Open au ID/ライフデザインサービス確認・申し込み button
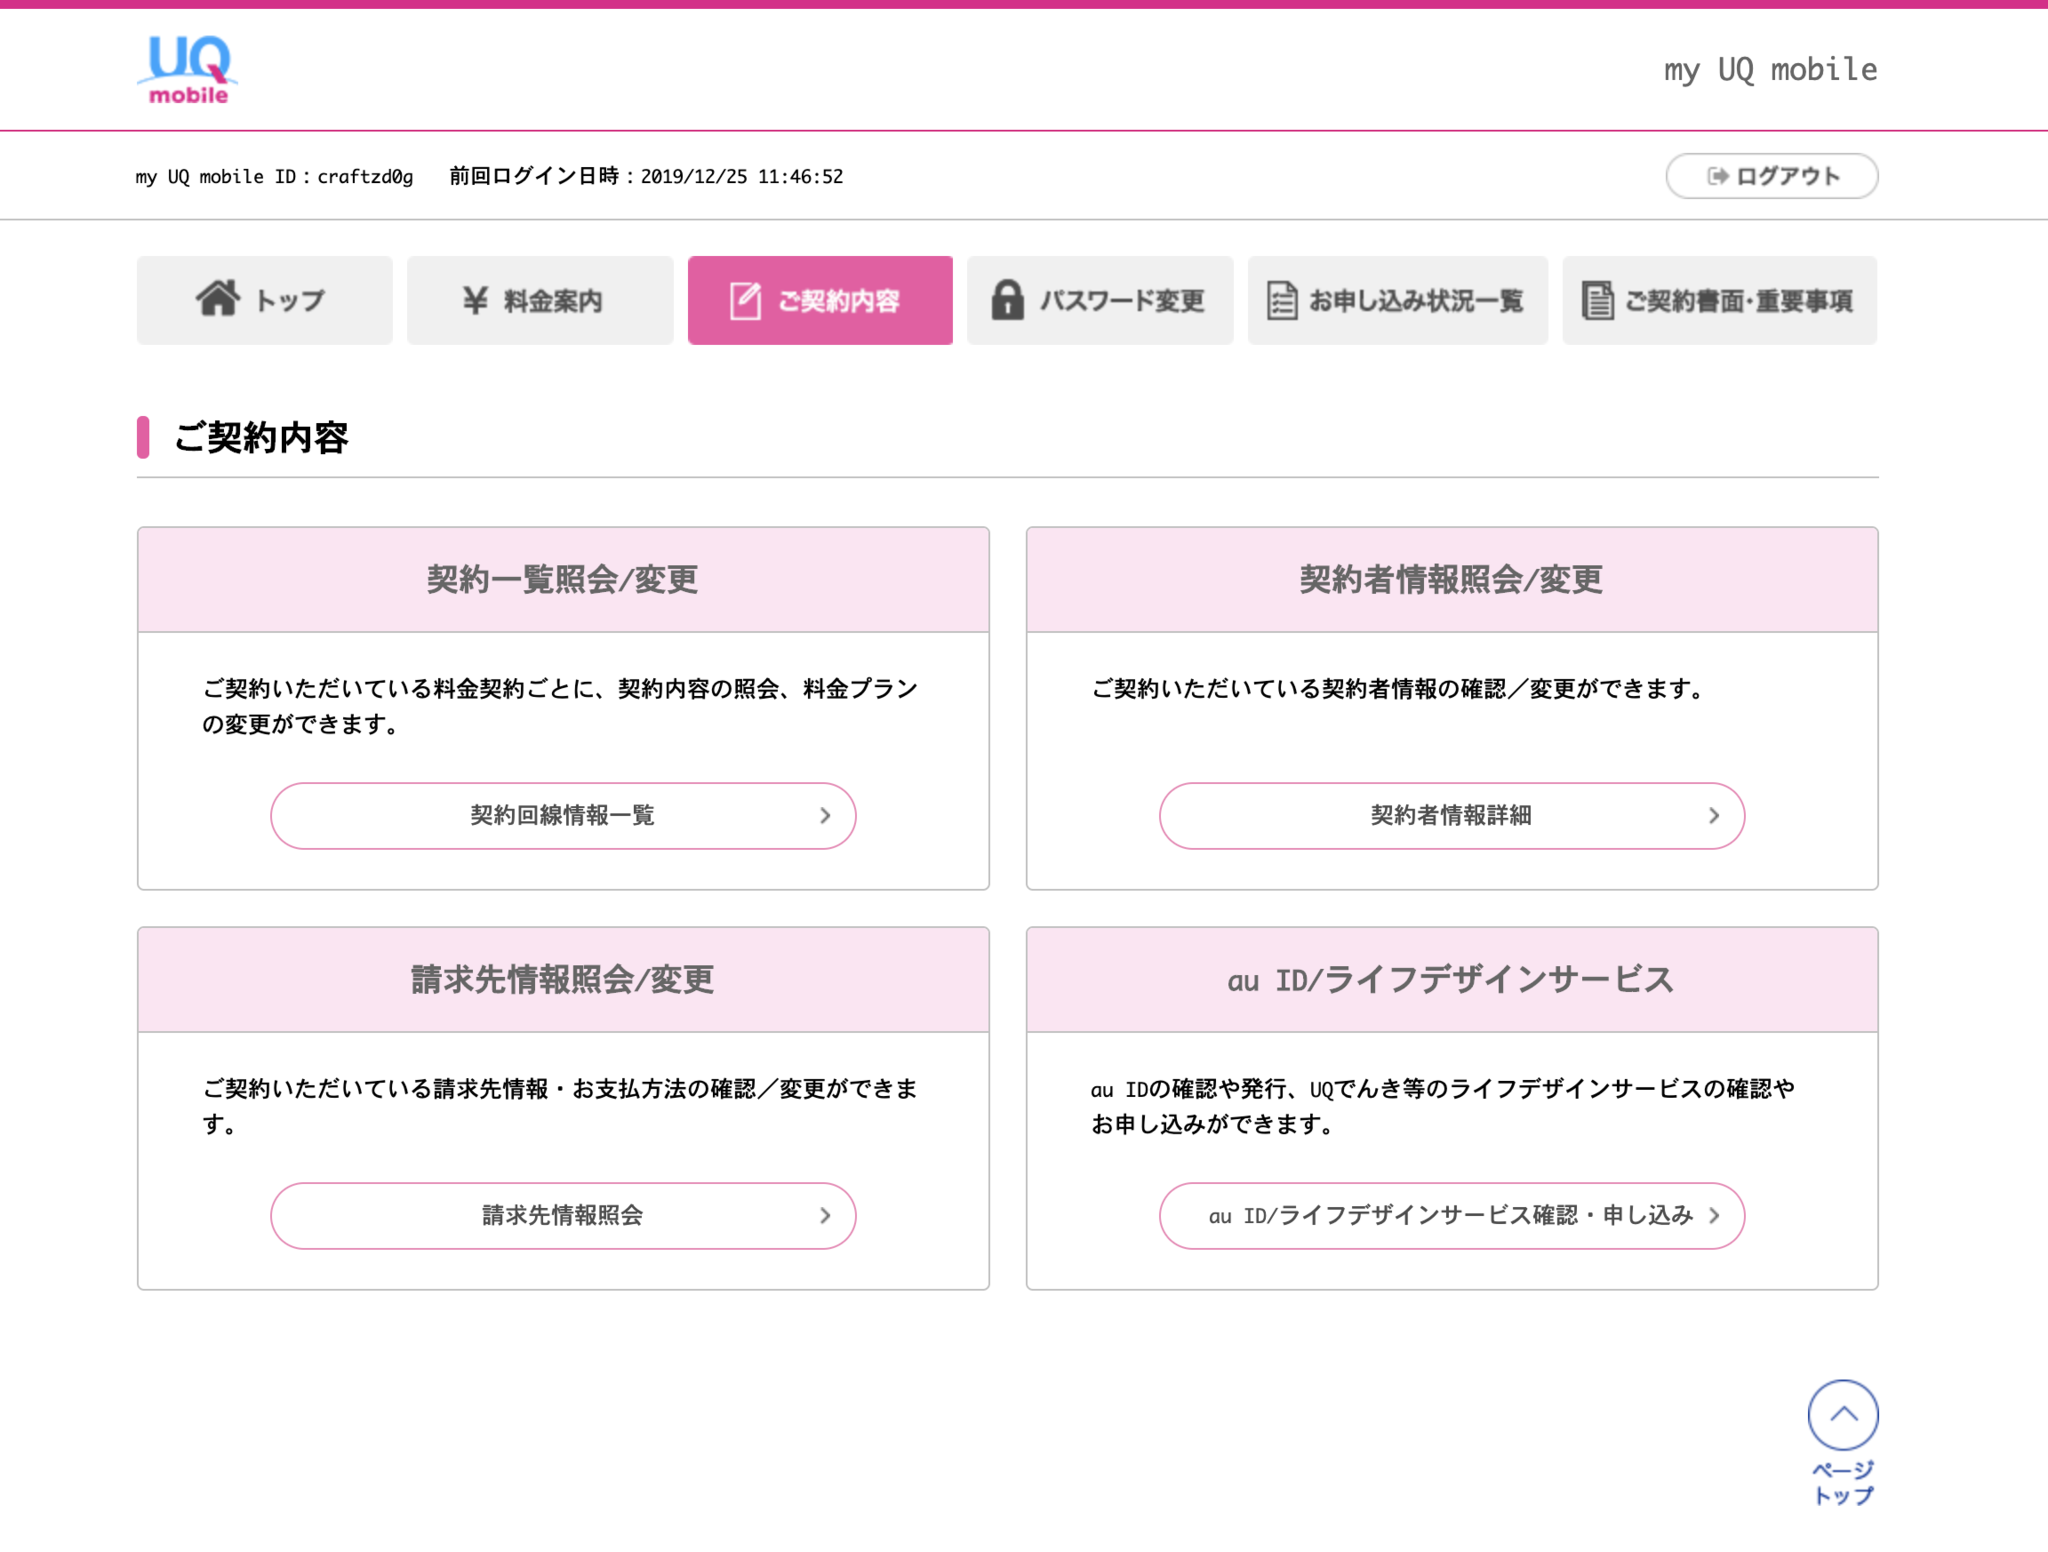Image resolution: width=2048 pixels, height=1552 pixels. point(1452,1215)
